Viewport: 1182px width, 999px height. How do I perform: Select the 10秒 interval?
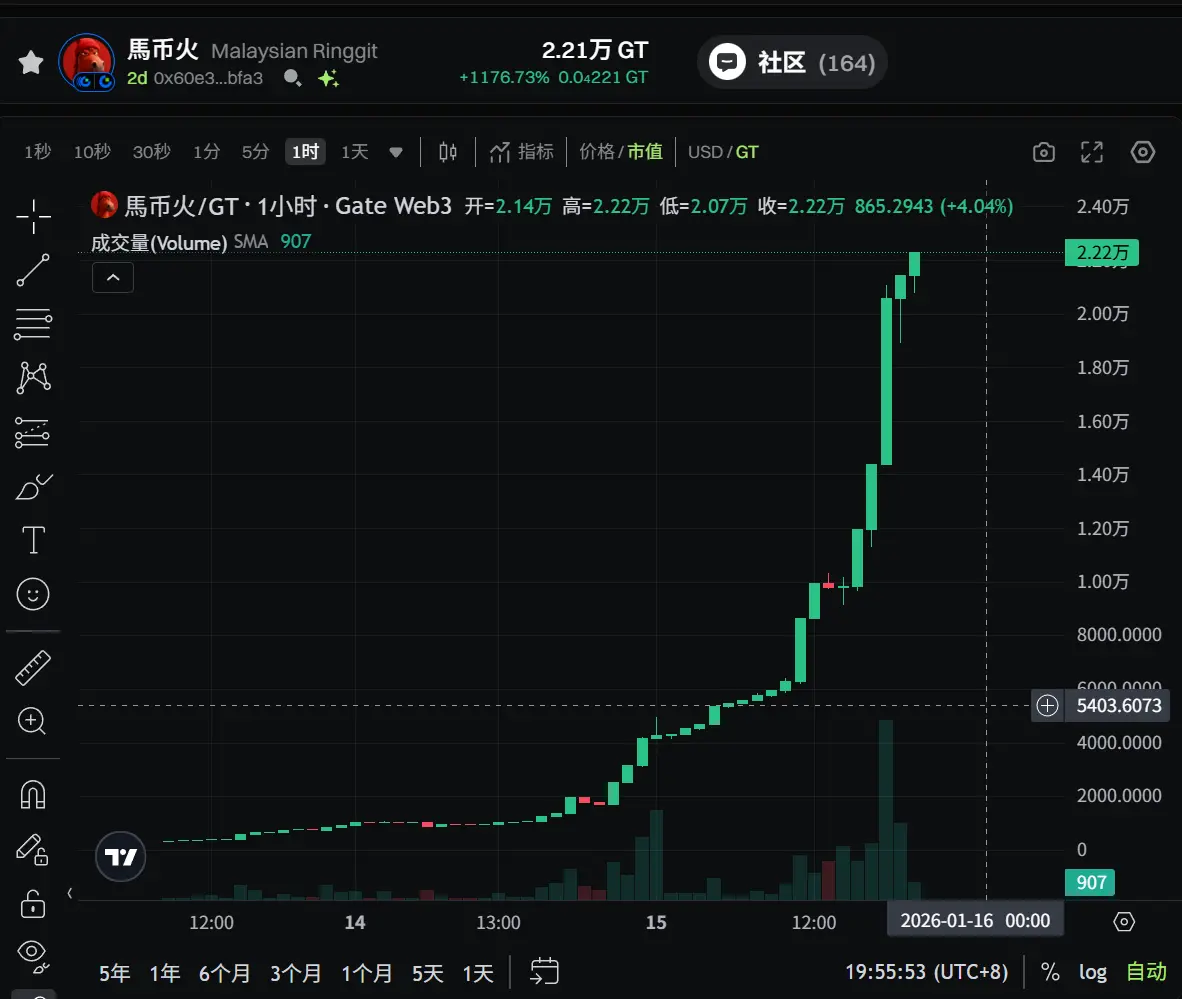(92, 152)
